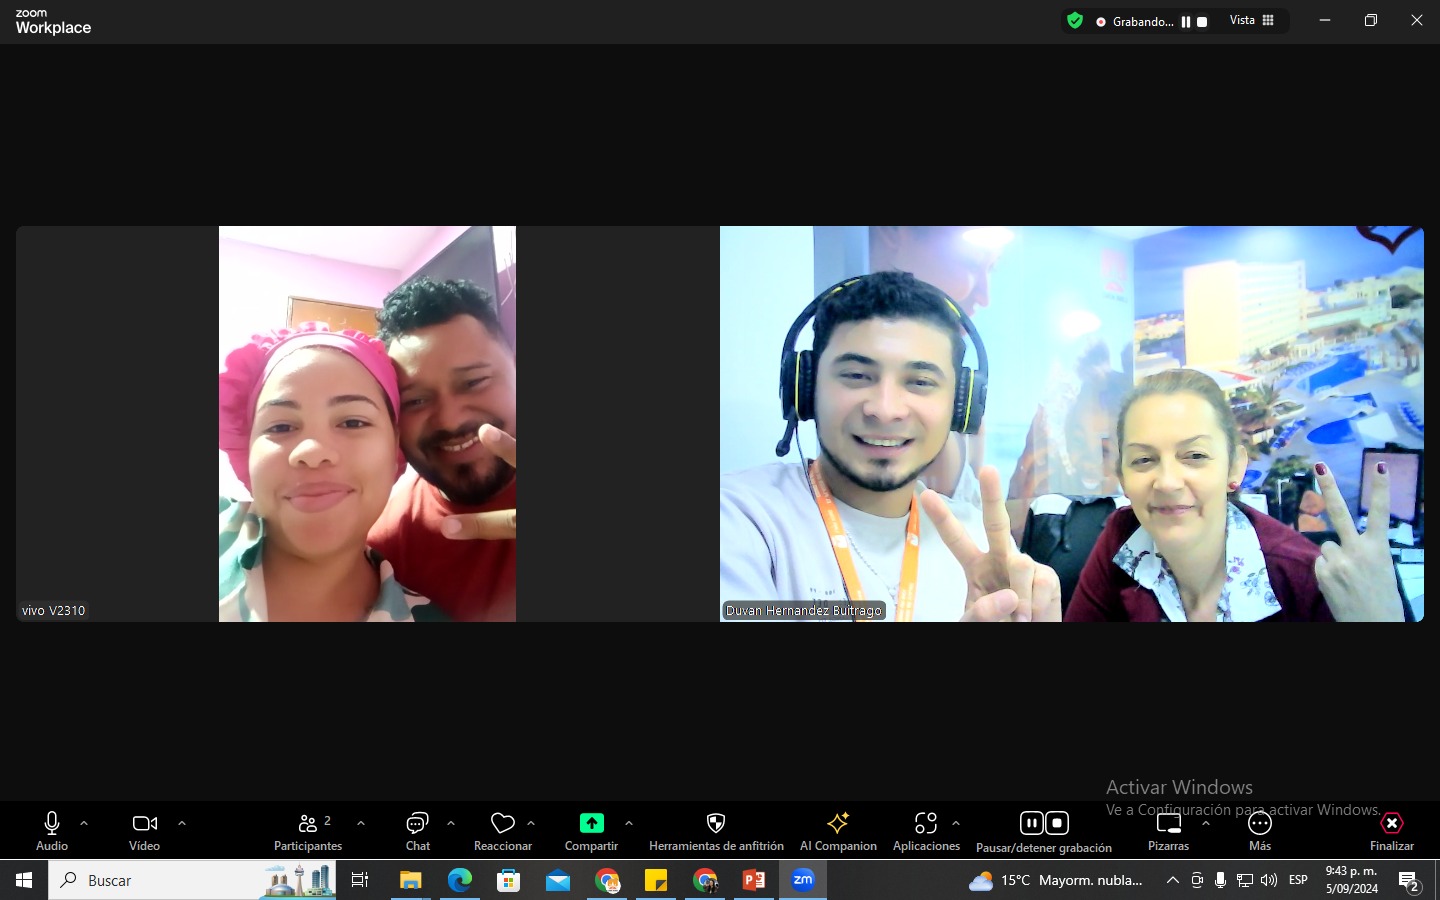Screen dimensions: 1440x900
Task: Open the Participantes list
Action: click(x=308, y=830)
